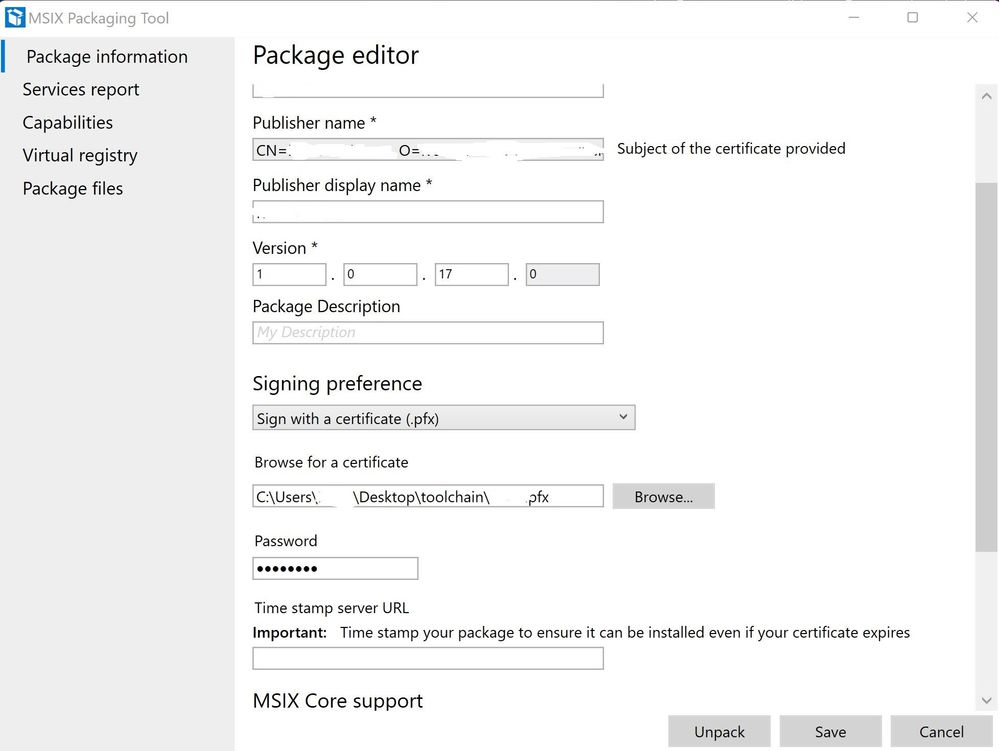
Task: Focus the certificate Password field
Action: pos(335,568)
